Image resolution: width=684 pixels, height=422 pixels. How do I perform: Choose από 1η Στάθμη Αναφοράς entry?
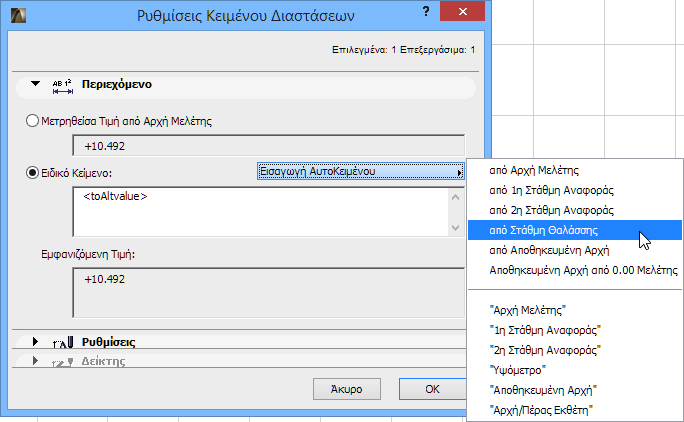point(575,190)
